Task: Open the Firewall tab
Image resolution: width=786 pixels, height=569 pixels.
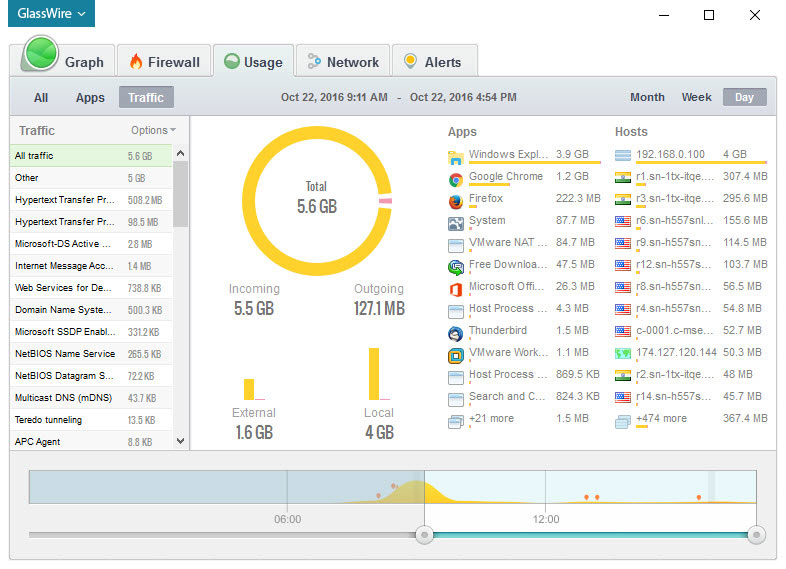Action: tap(164, 62)
